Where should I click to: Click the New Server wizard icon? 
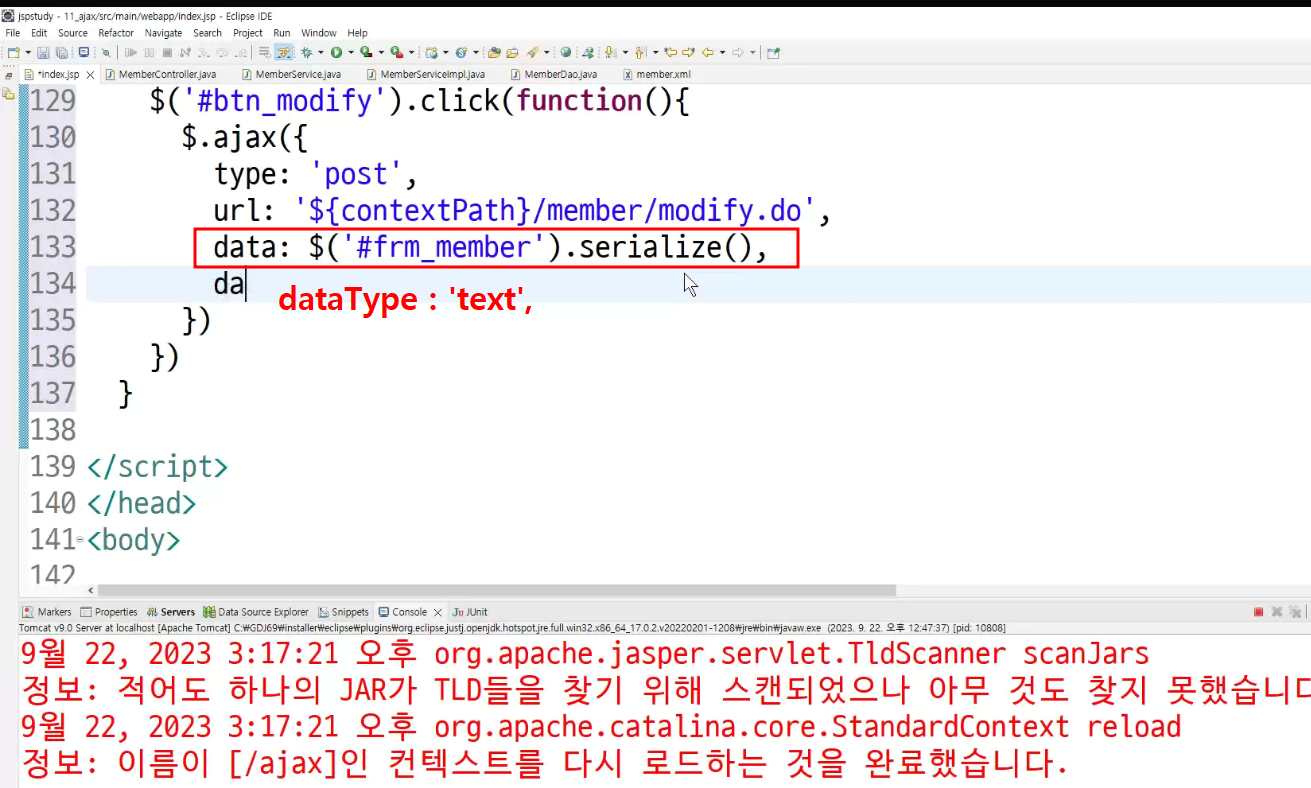pyautogui.click(x=431, y=52)
